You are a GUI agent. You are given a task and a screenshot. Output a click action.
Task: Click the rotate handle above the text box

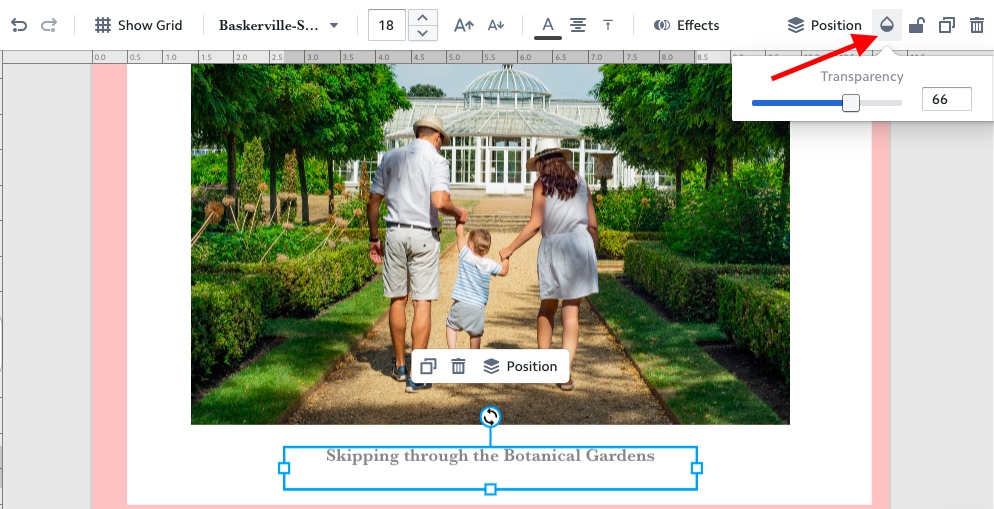490,416
